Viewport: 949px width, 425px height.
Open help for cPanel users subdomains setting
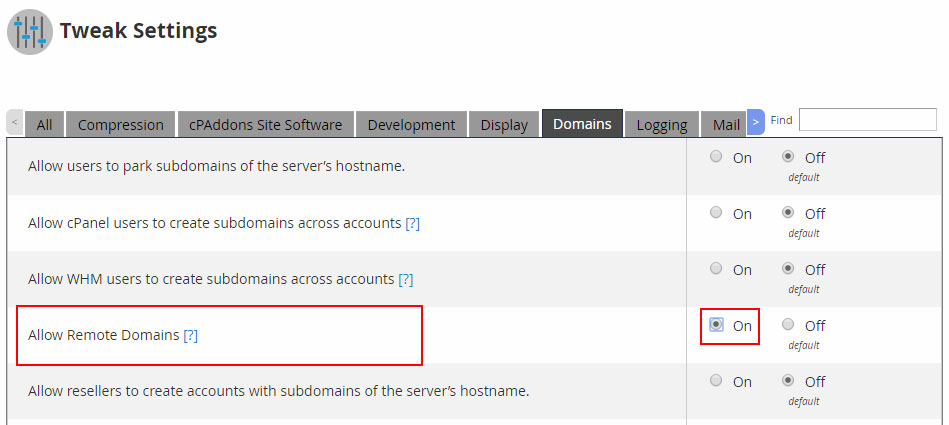coord(412,223)
